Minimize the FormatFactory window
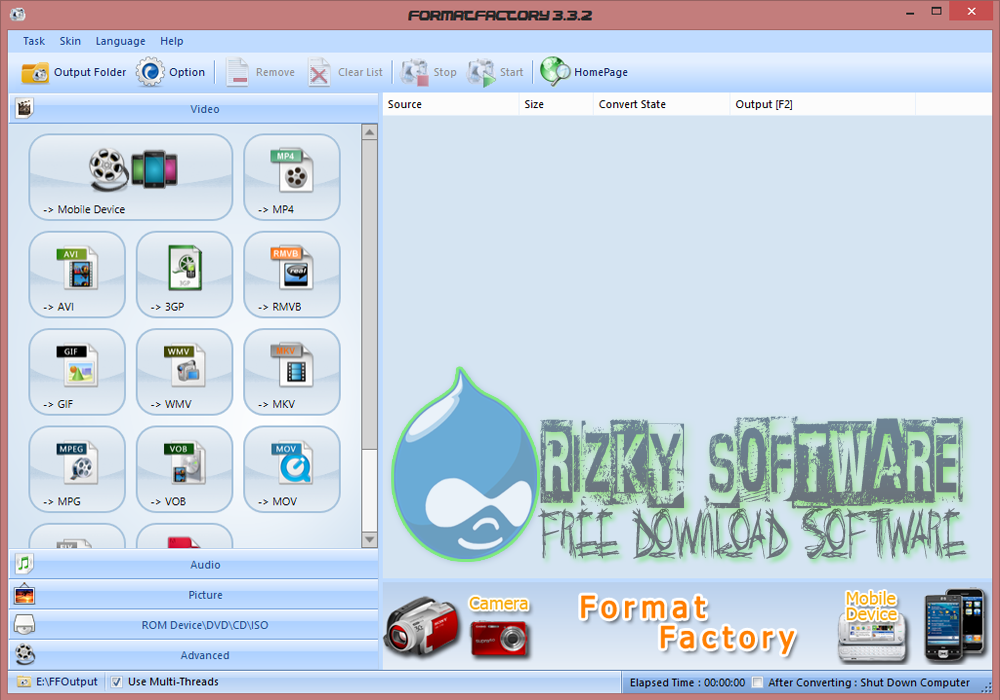This screenshot has height=700, width=1000. (910, 12)
